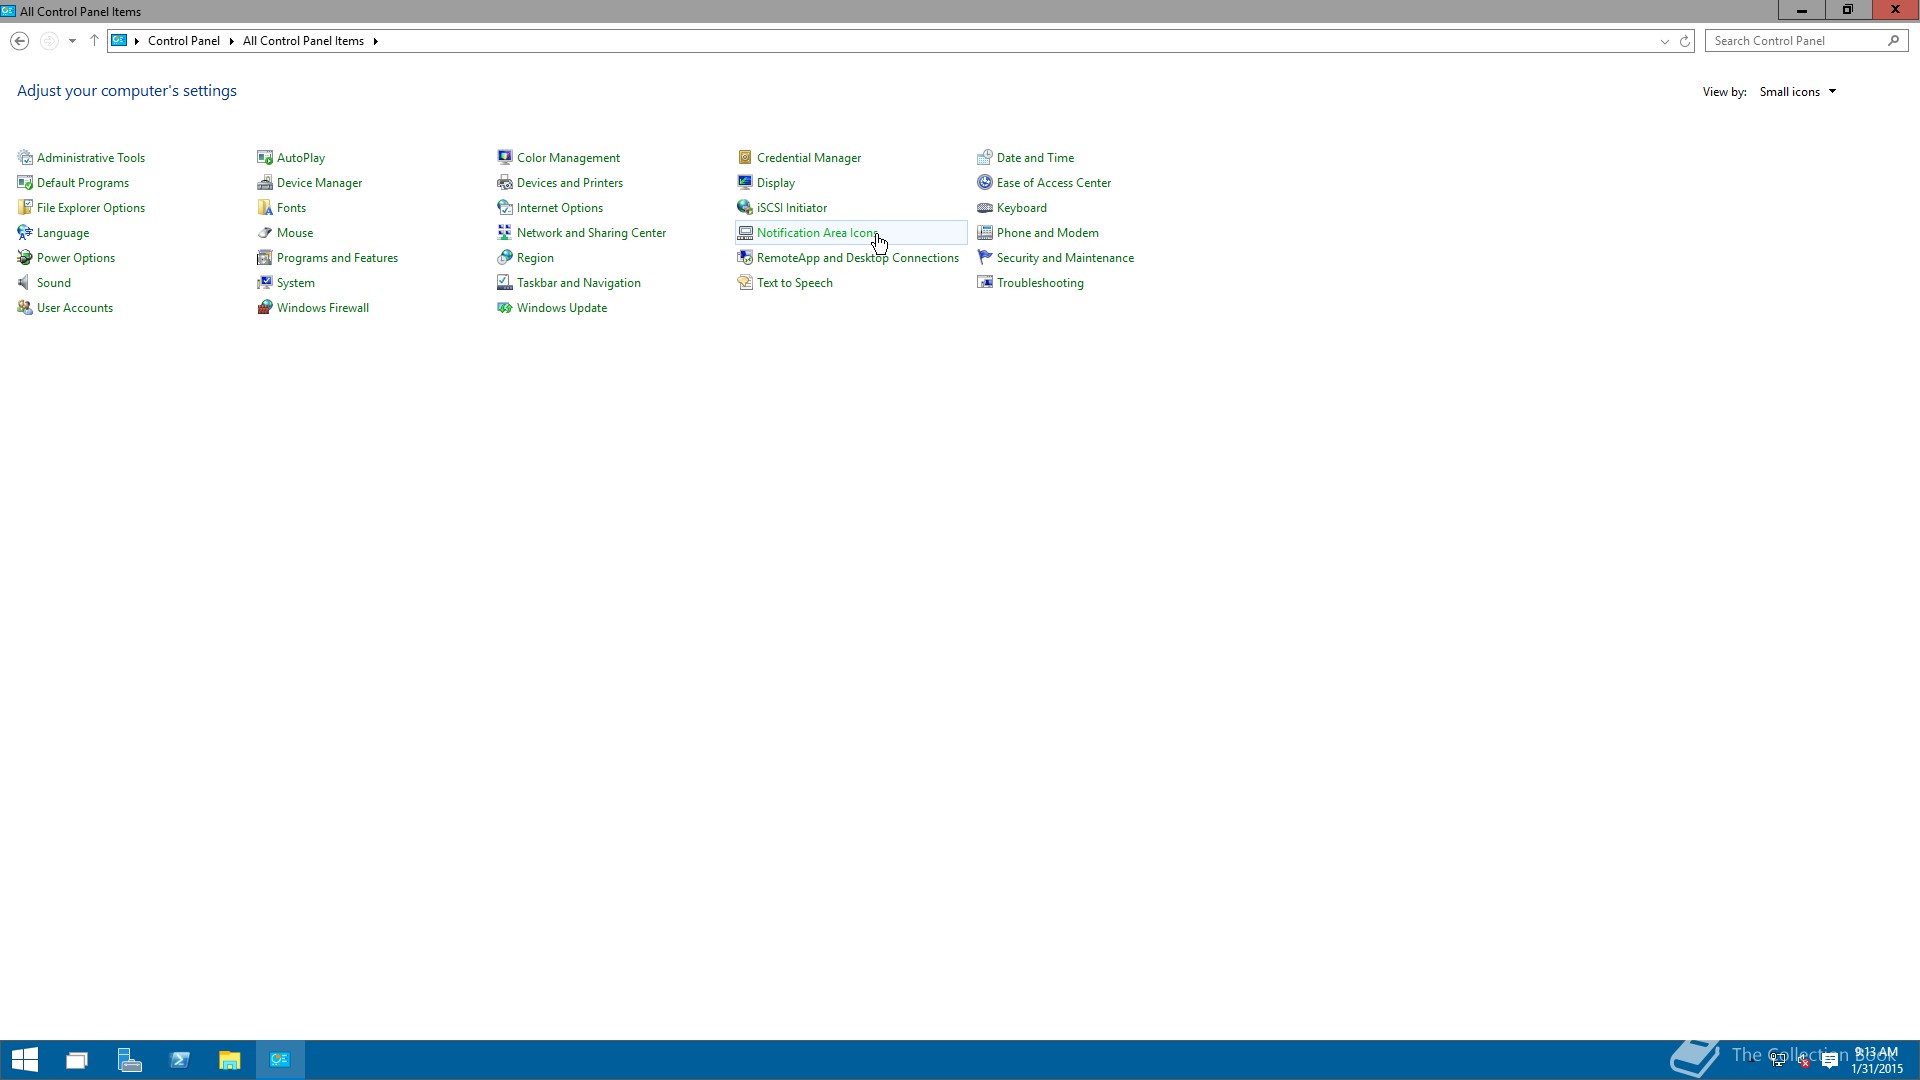
Task: Click Taskbar and Navigation icon
Action: 505,283
